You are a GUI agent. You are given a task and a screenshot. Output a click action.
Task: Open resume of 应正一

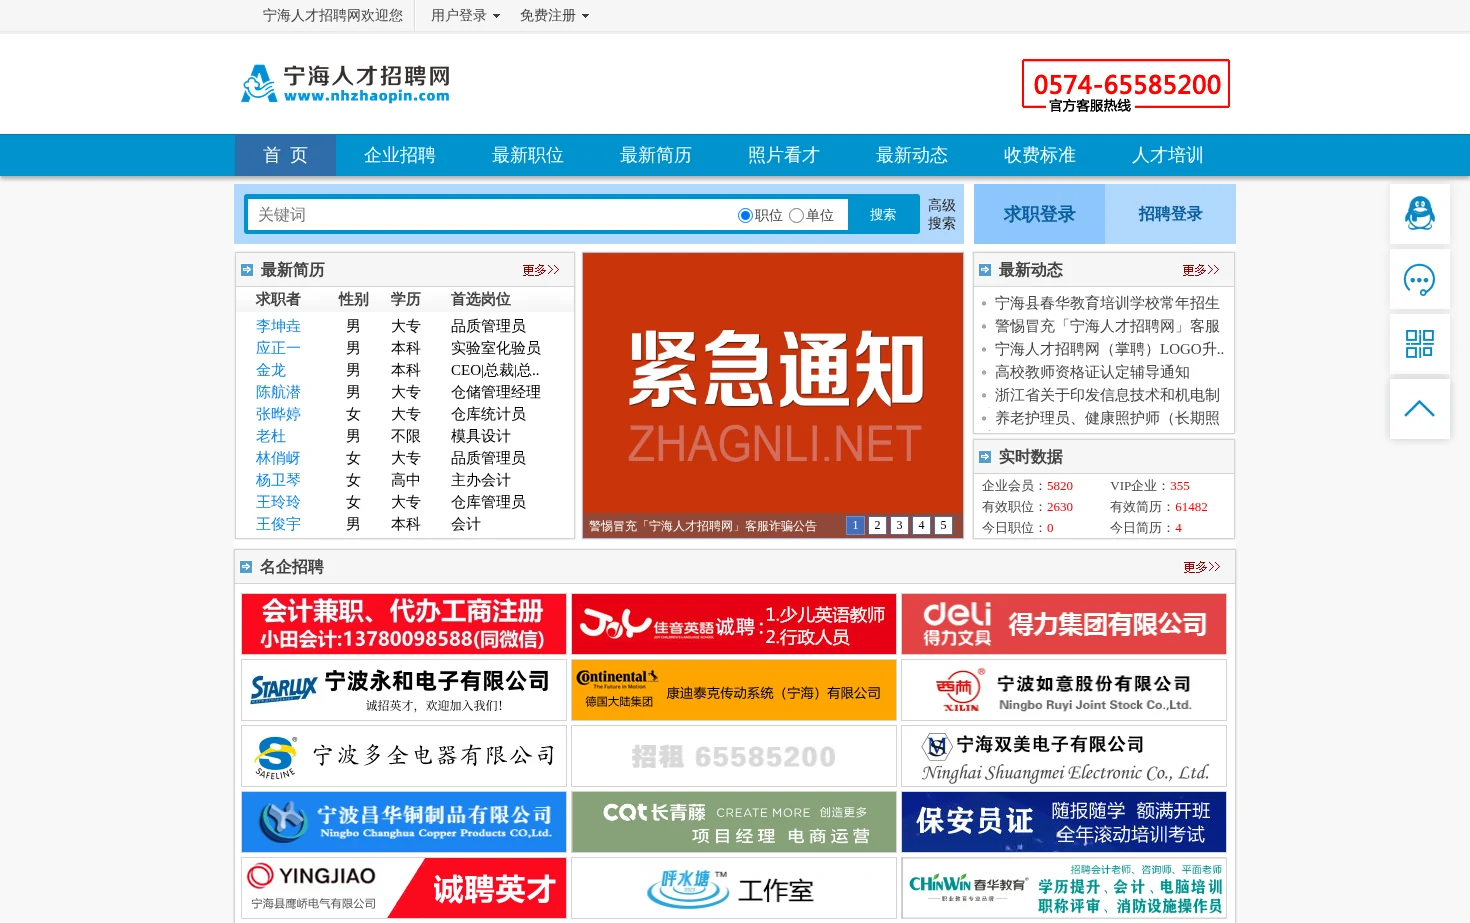pos(278,348)
